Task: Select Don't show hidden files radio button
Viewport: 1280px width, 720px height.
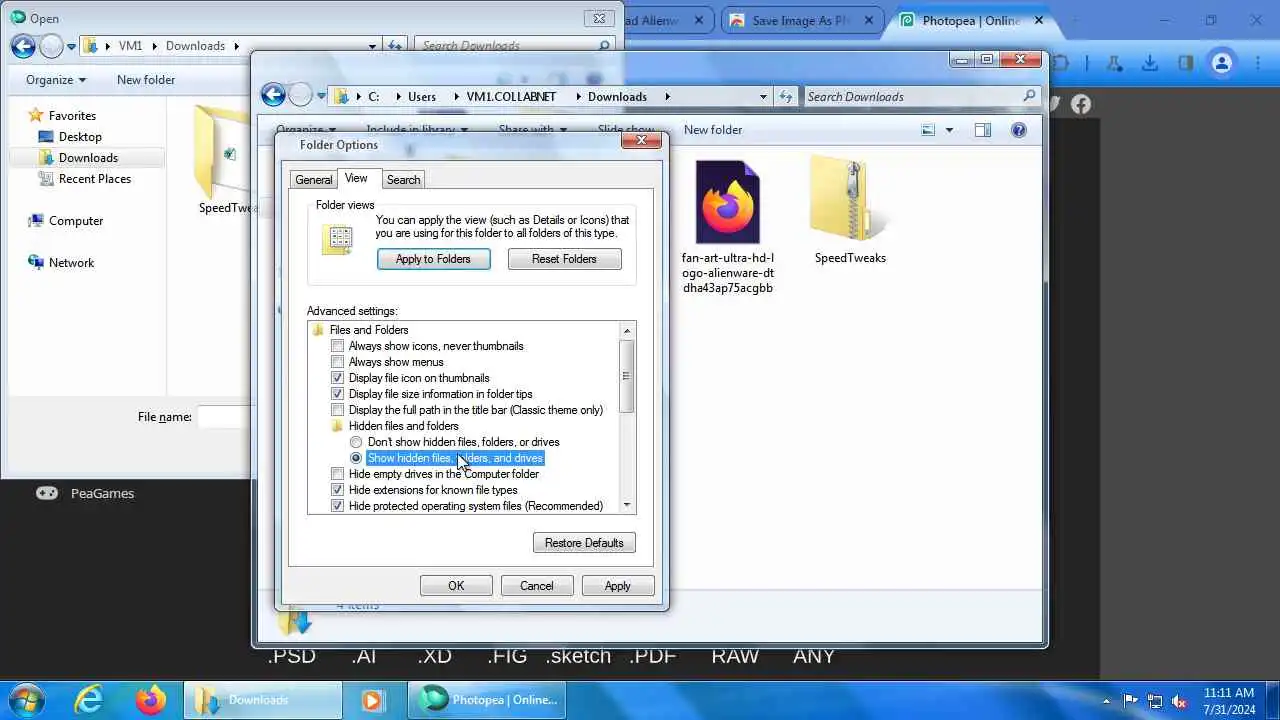Action: pos(356,442)
